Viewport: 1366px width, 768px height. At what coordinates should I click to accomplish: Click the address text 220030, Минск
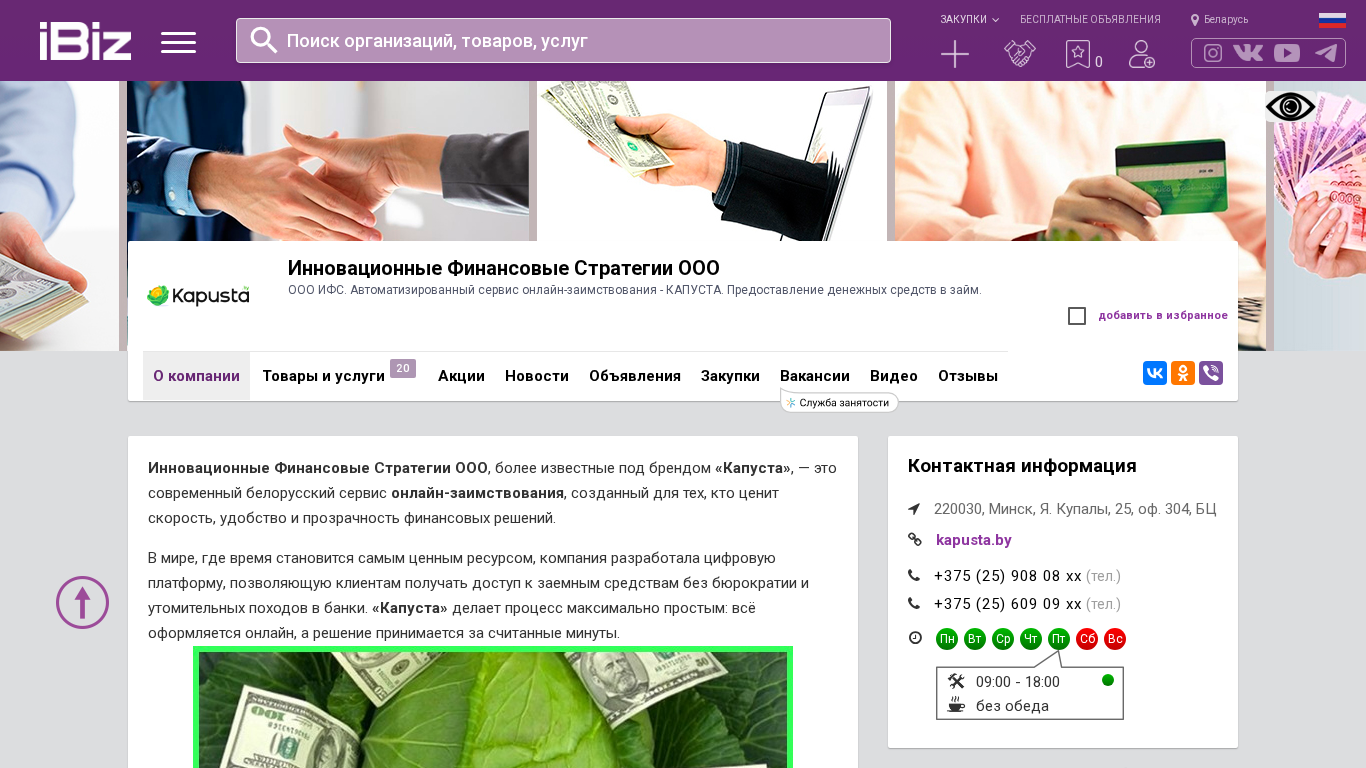(1075, 509)
